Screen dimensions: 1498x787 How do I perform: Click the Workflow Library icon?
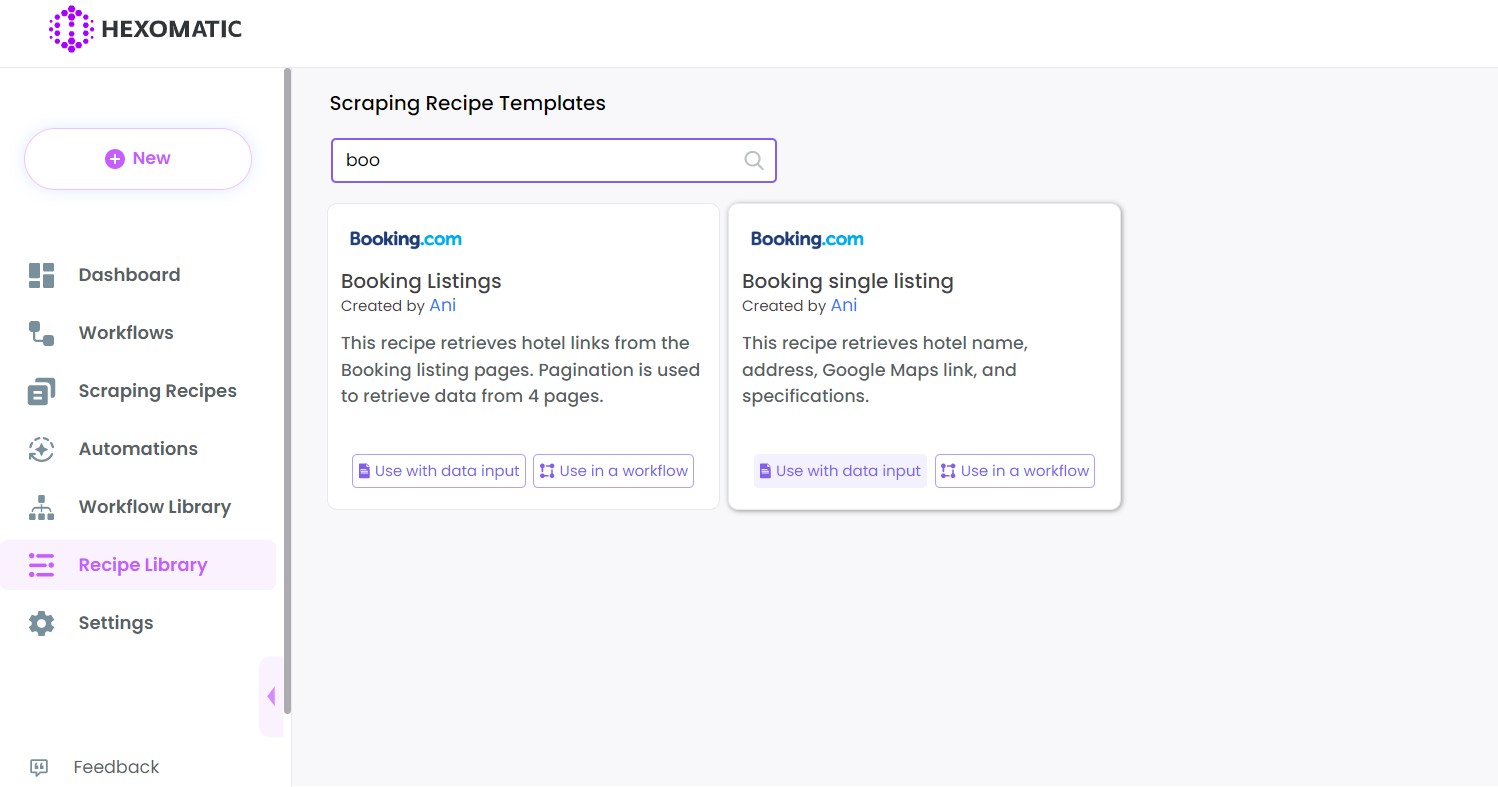click(x=41, y=506)
